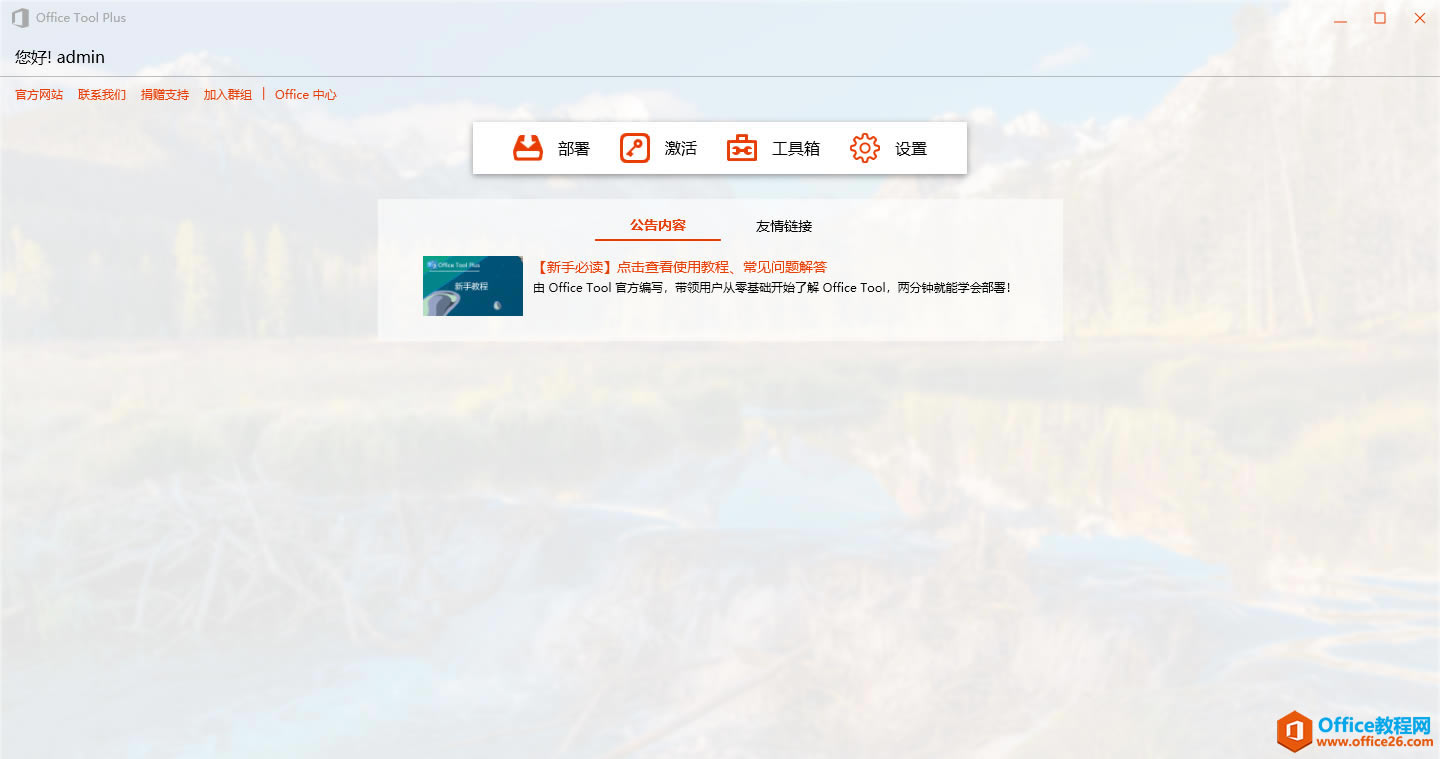This screenshot has width=1440, height=759.
Task: Open the 加入群组 link
Action: click(x=227, y=94)
